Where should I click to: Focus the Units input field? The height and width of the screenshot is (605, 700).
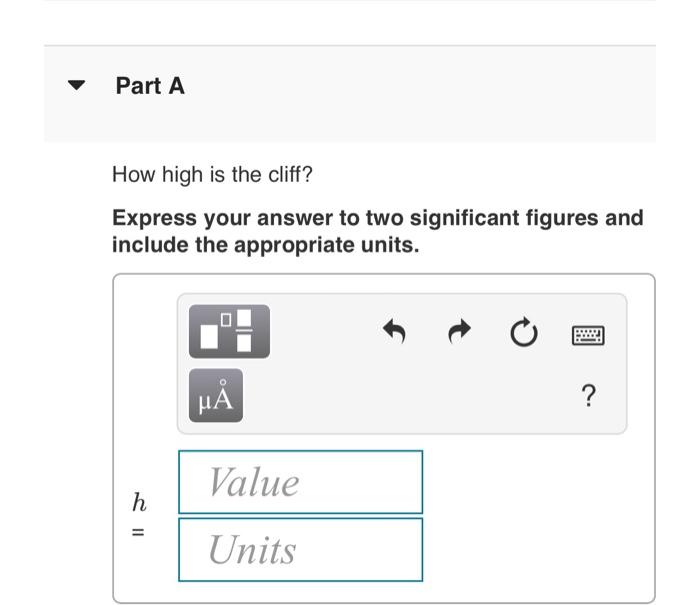click(300, 550)
